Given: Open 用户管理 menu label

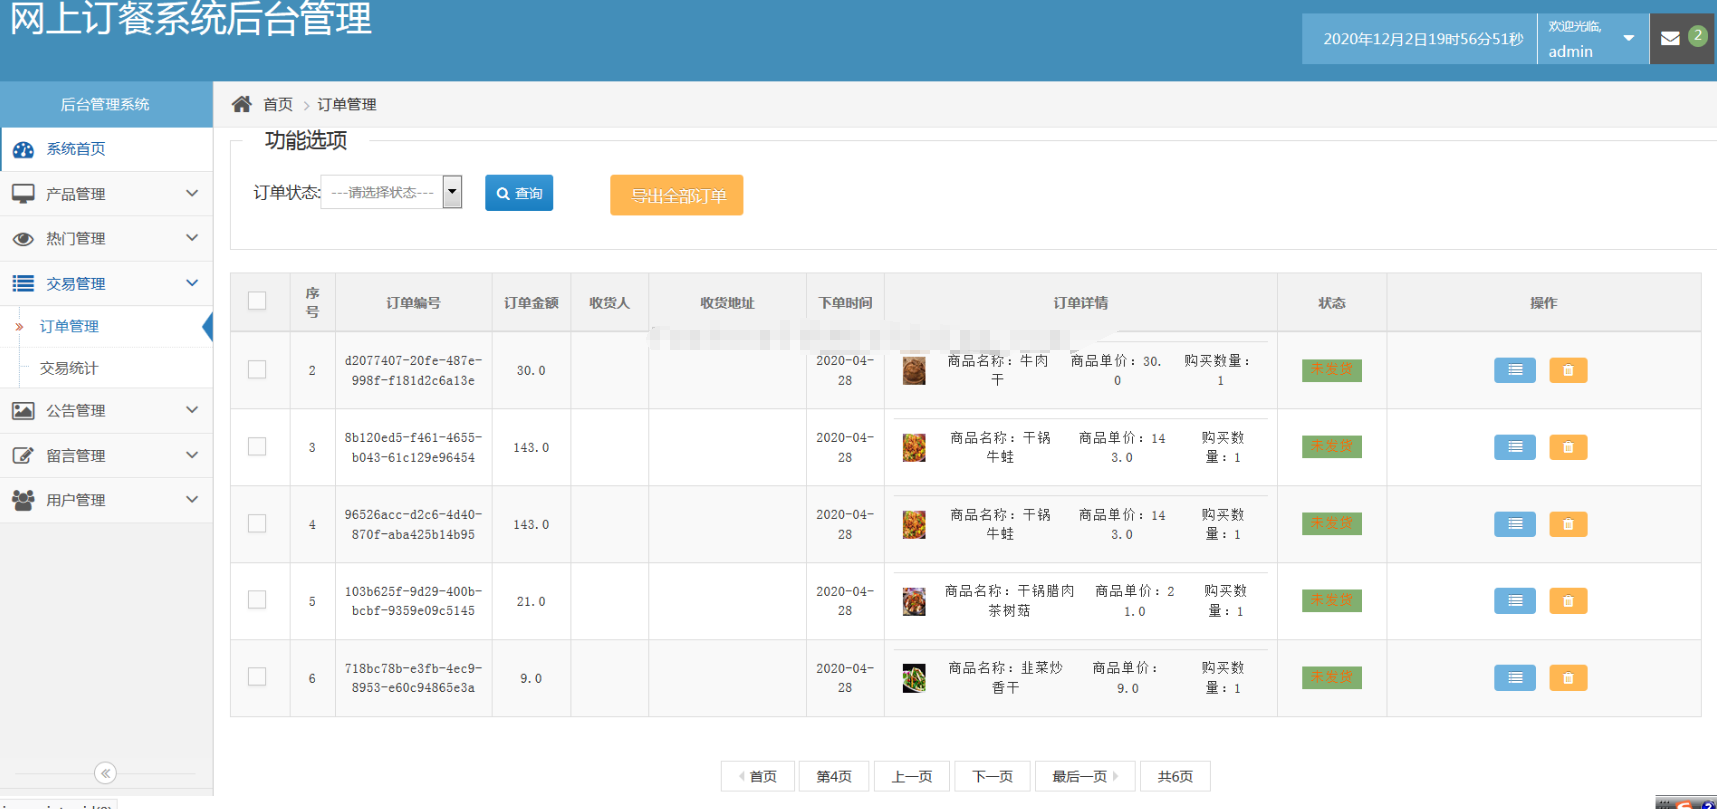Looking at the screenshot, I should point(76,500).
